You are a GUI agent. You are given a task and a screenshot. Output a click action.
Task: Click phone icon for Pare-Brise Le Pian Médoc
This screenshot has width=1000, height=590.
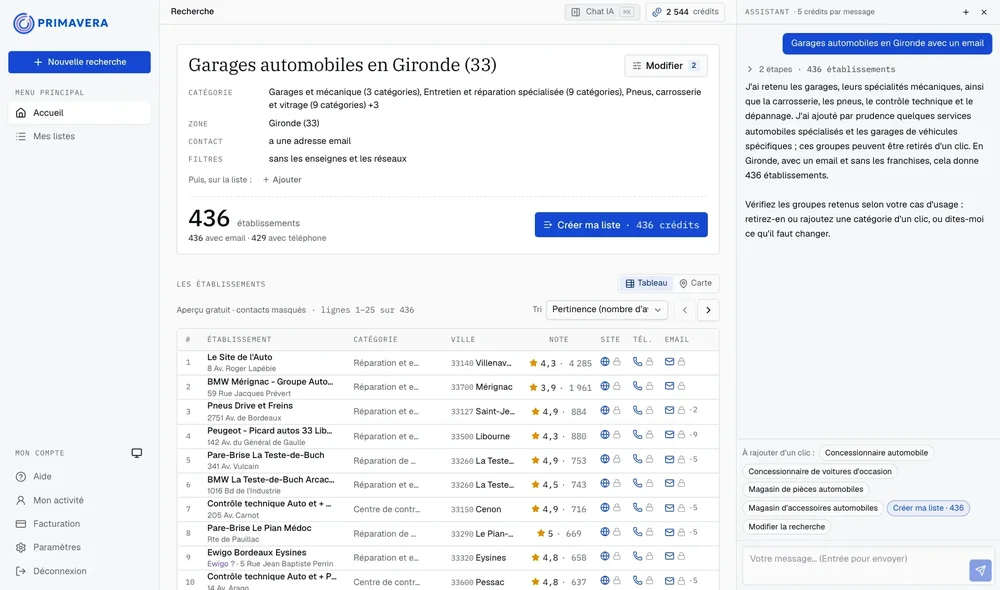coord(637,532)
